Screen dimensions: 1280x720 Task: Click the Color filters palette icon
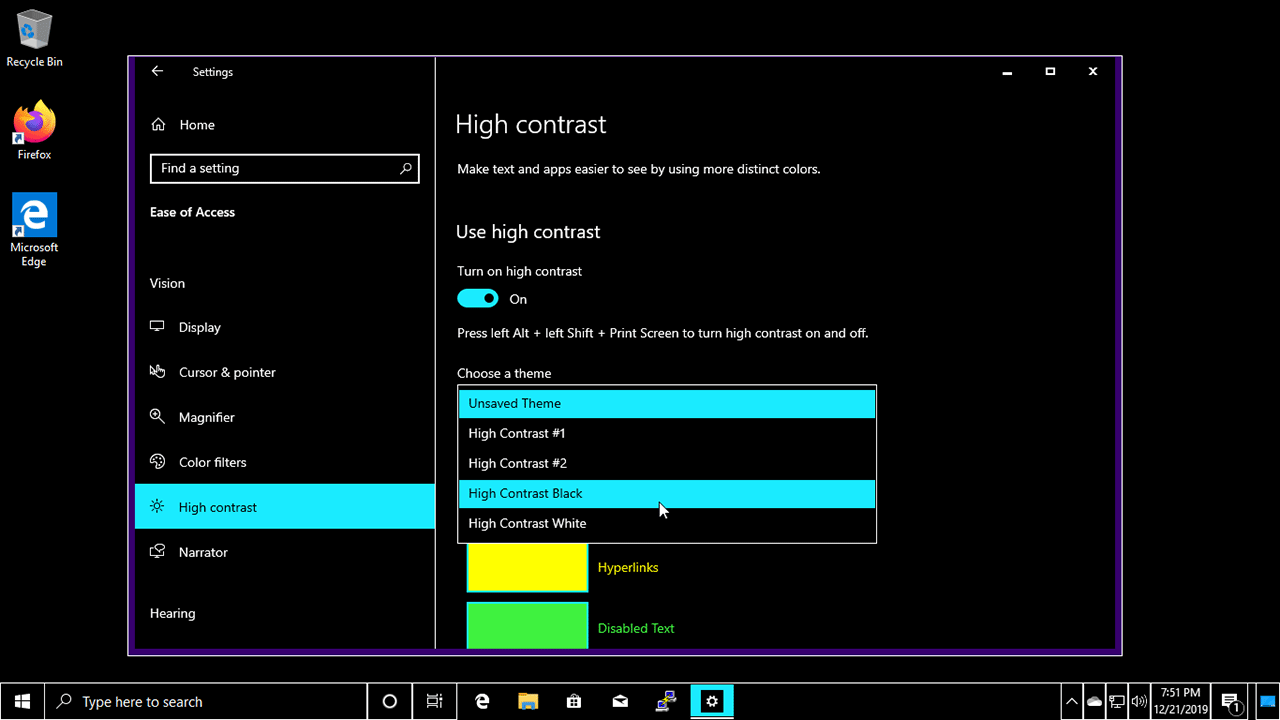[157, 462]
